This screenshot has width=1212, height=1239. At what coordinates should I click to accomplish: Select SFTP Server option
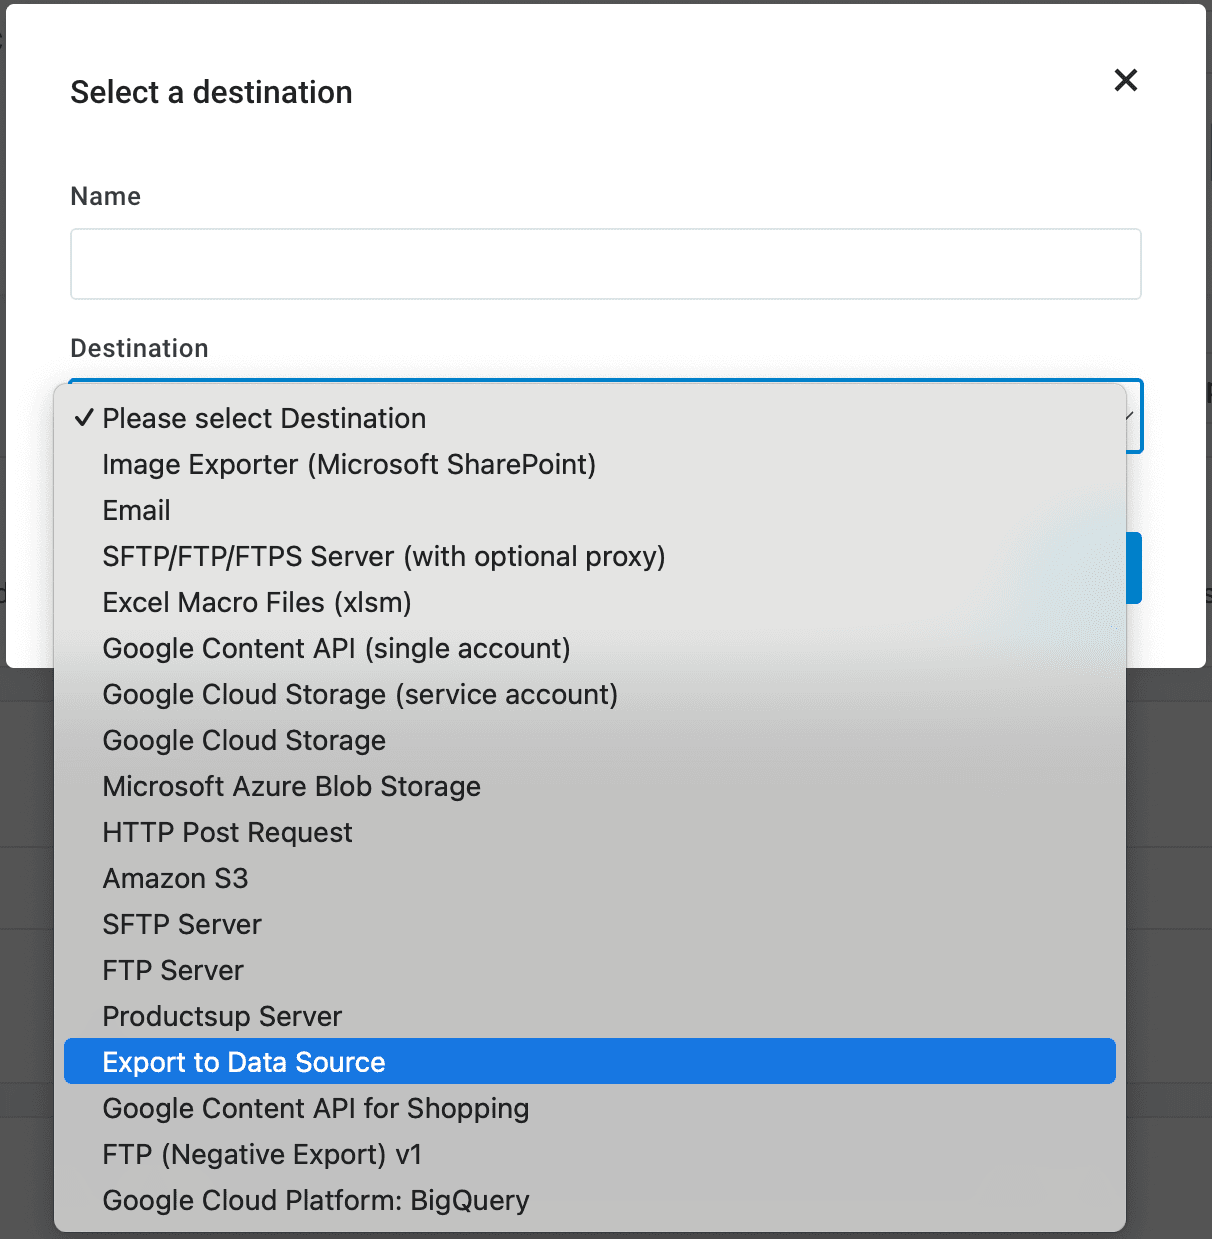click(x=182, y=925)
